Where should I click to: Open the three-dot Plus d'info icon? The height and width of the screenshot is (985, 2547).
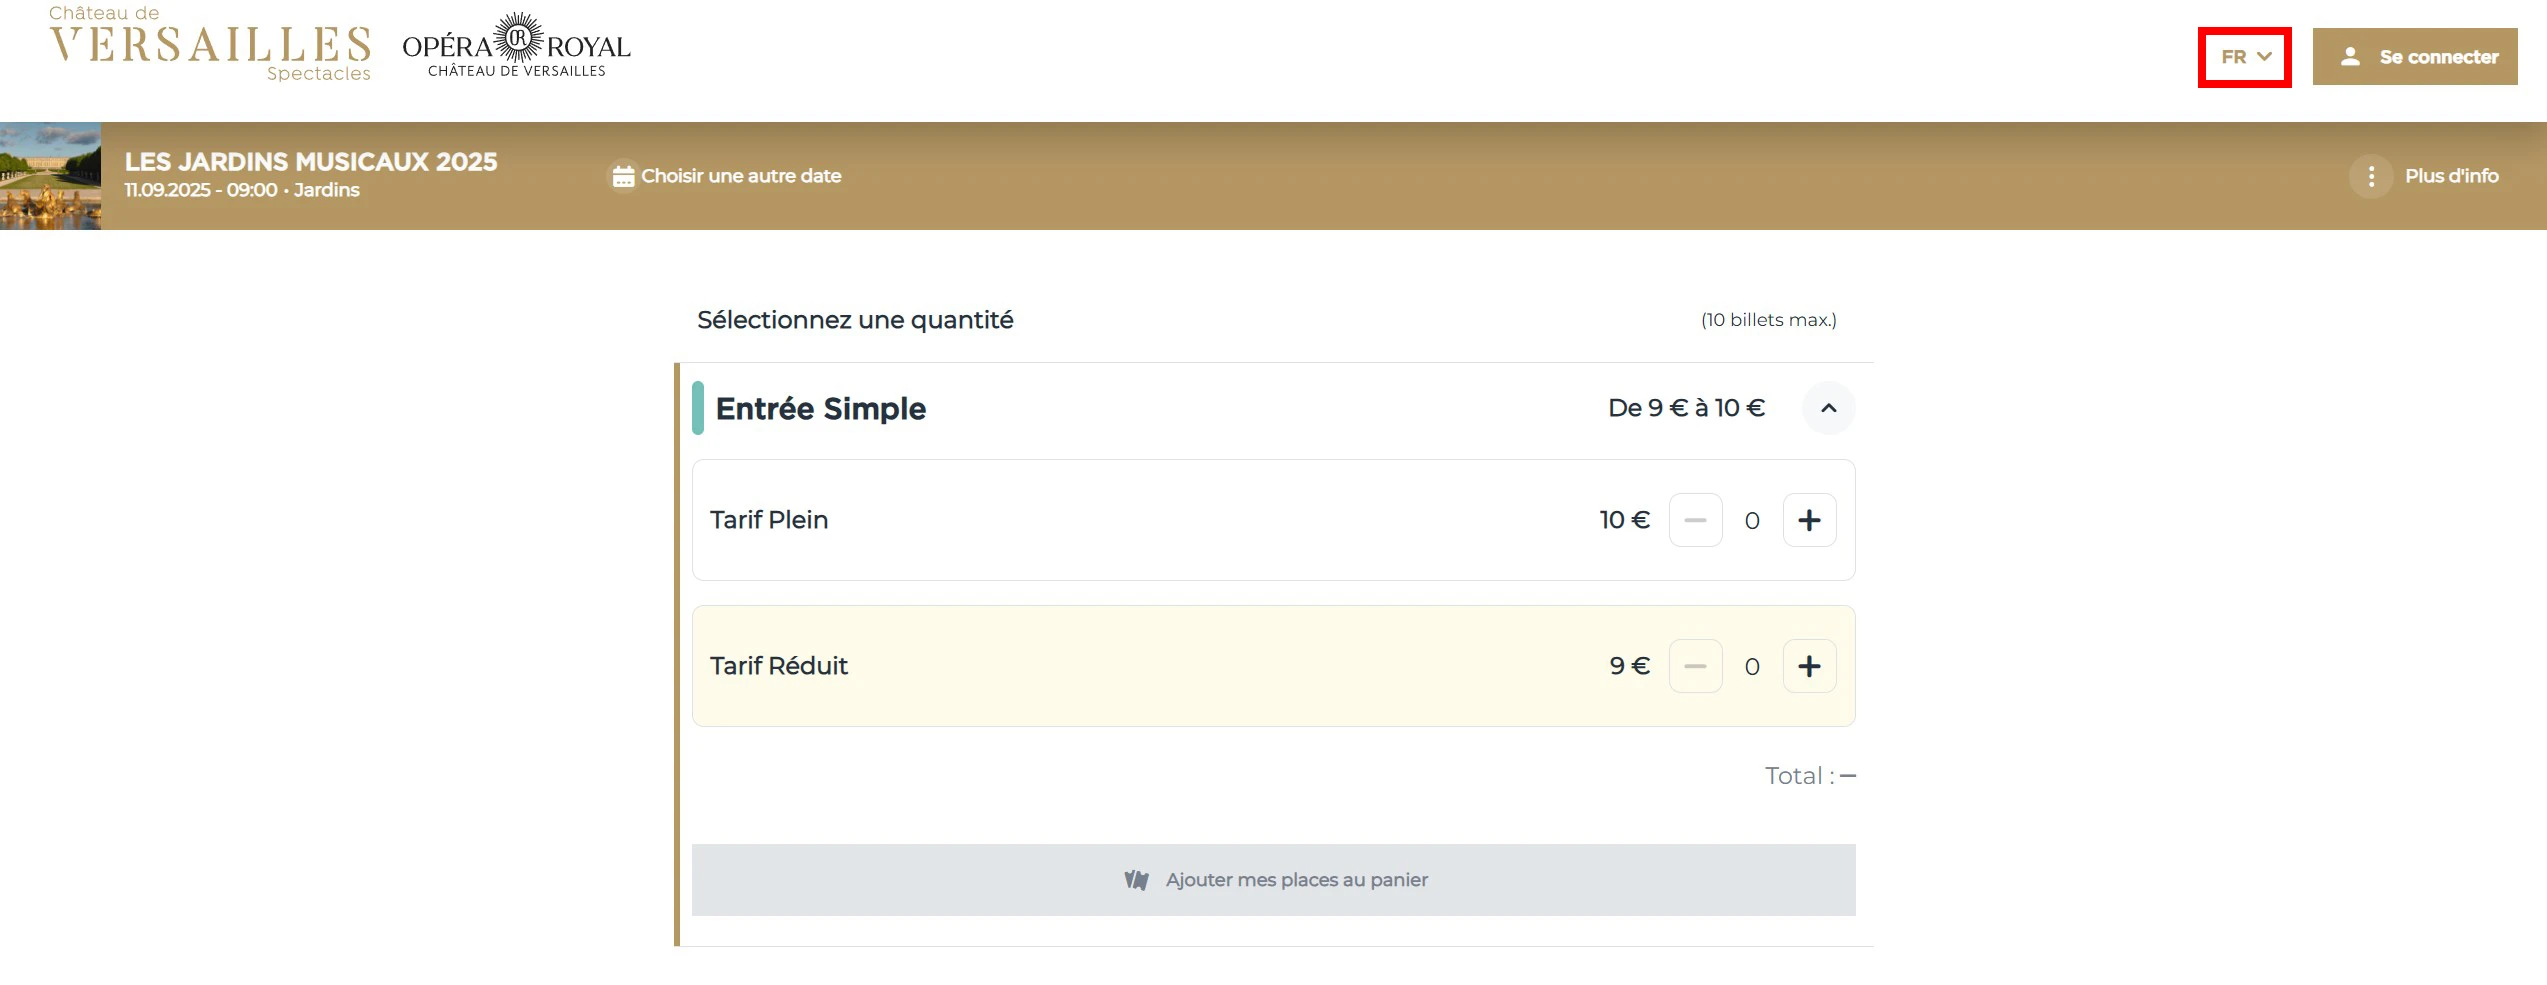point(2370,177)
